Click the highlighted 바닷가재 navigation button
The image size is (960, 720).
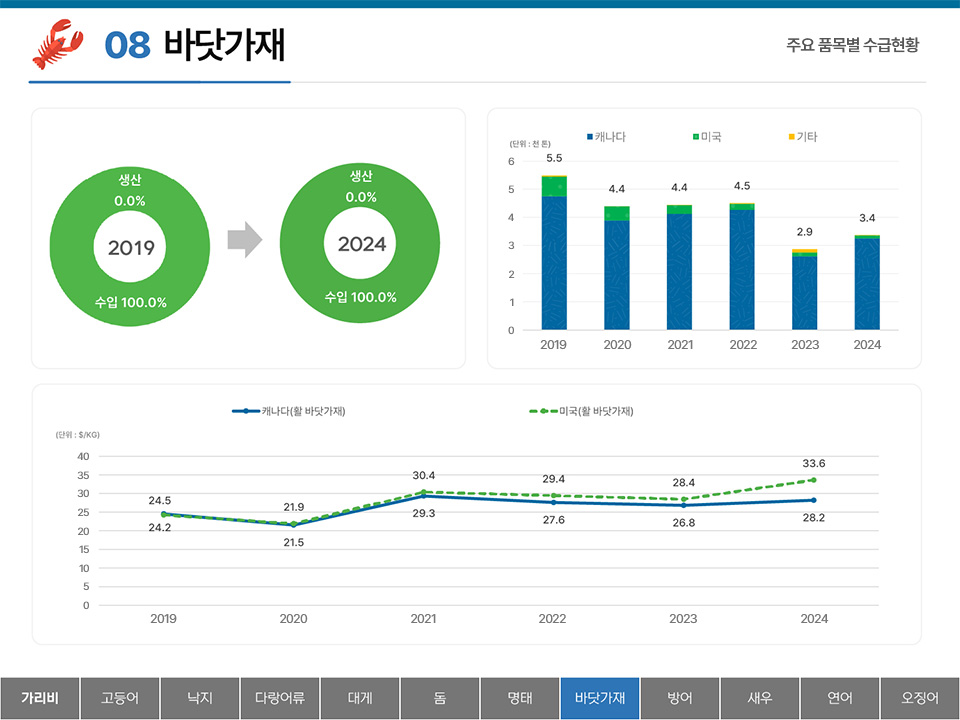[x=599, y=698]
